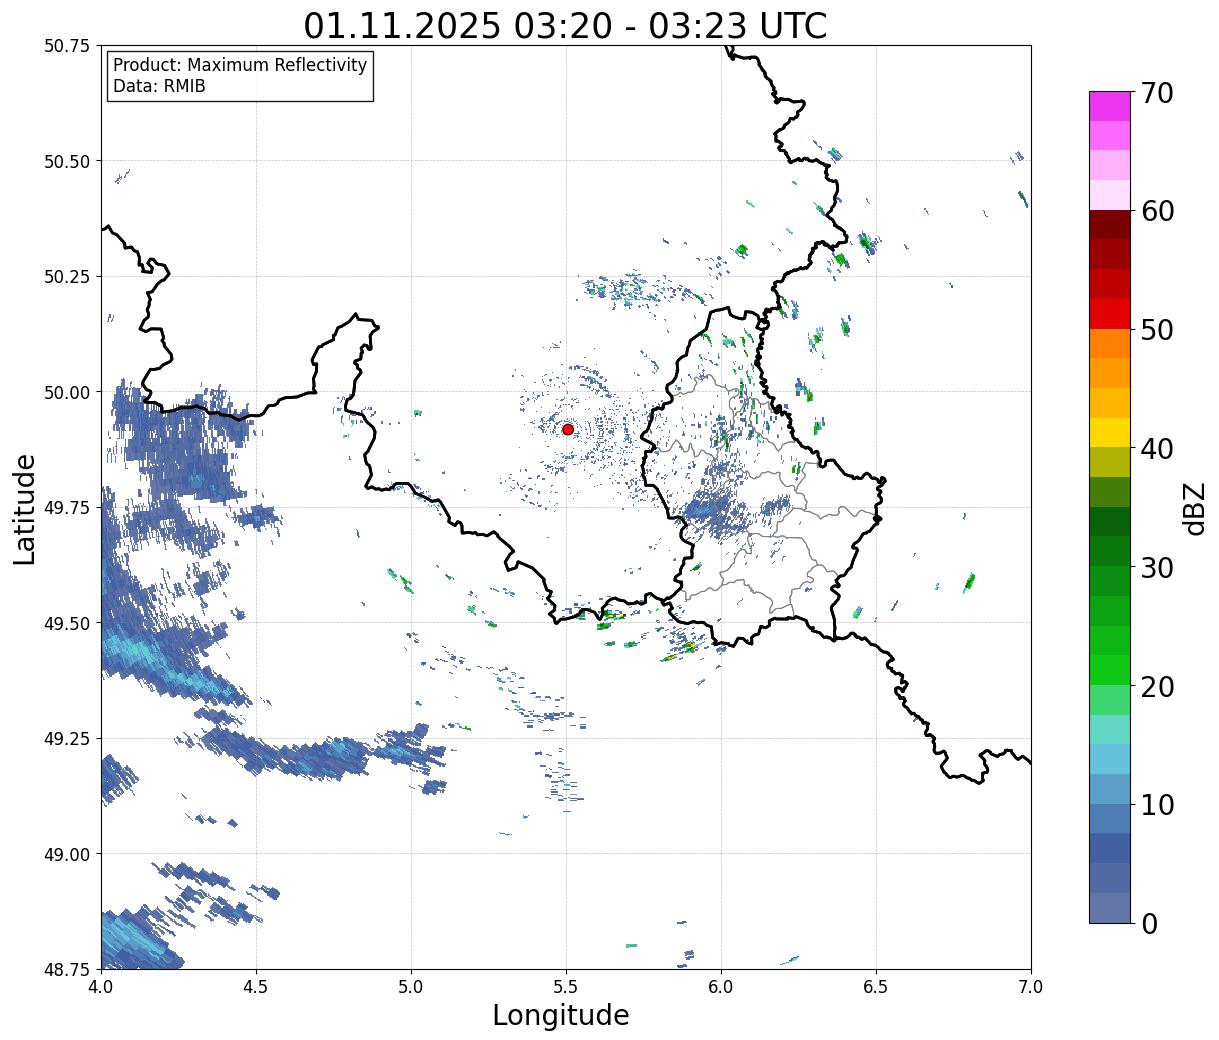
Task: Click the colorbar tick label 40
Action: point(1157,449)
